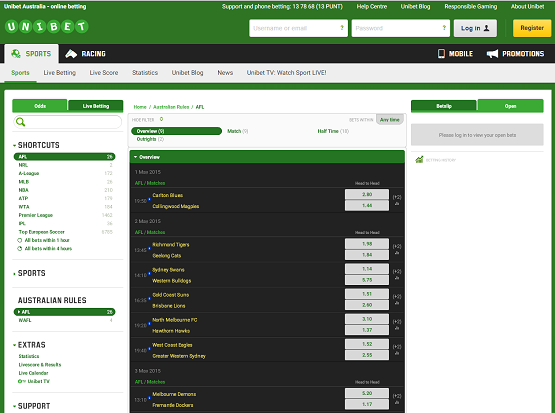
Task: Open Live Score menu item
Action: tap(104, 73)
